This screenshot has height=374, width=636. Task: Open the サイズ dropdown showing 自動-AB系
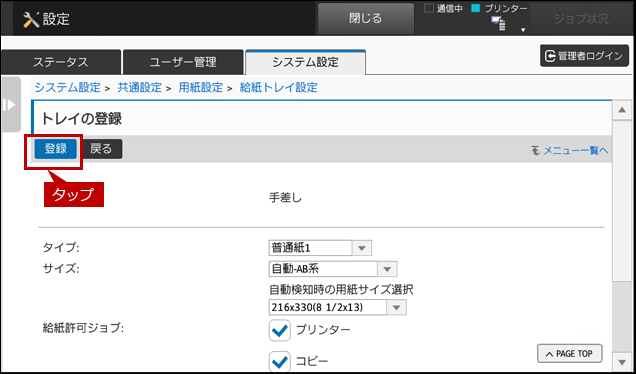click(x=333, y=269)
